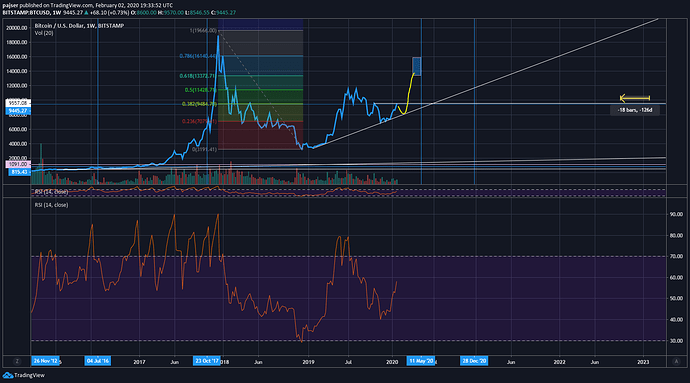Click the lower RSI (14, close) pane legend
Viewport: 690px width, 383px height.
click(x=51, y=205)
